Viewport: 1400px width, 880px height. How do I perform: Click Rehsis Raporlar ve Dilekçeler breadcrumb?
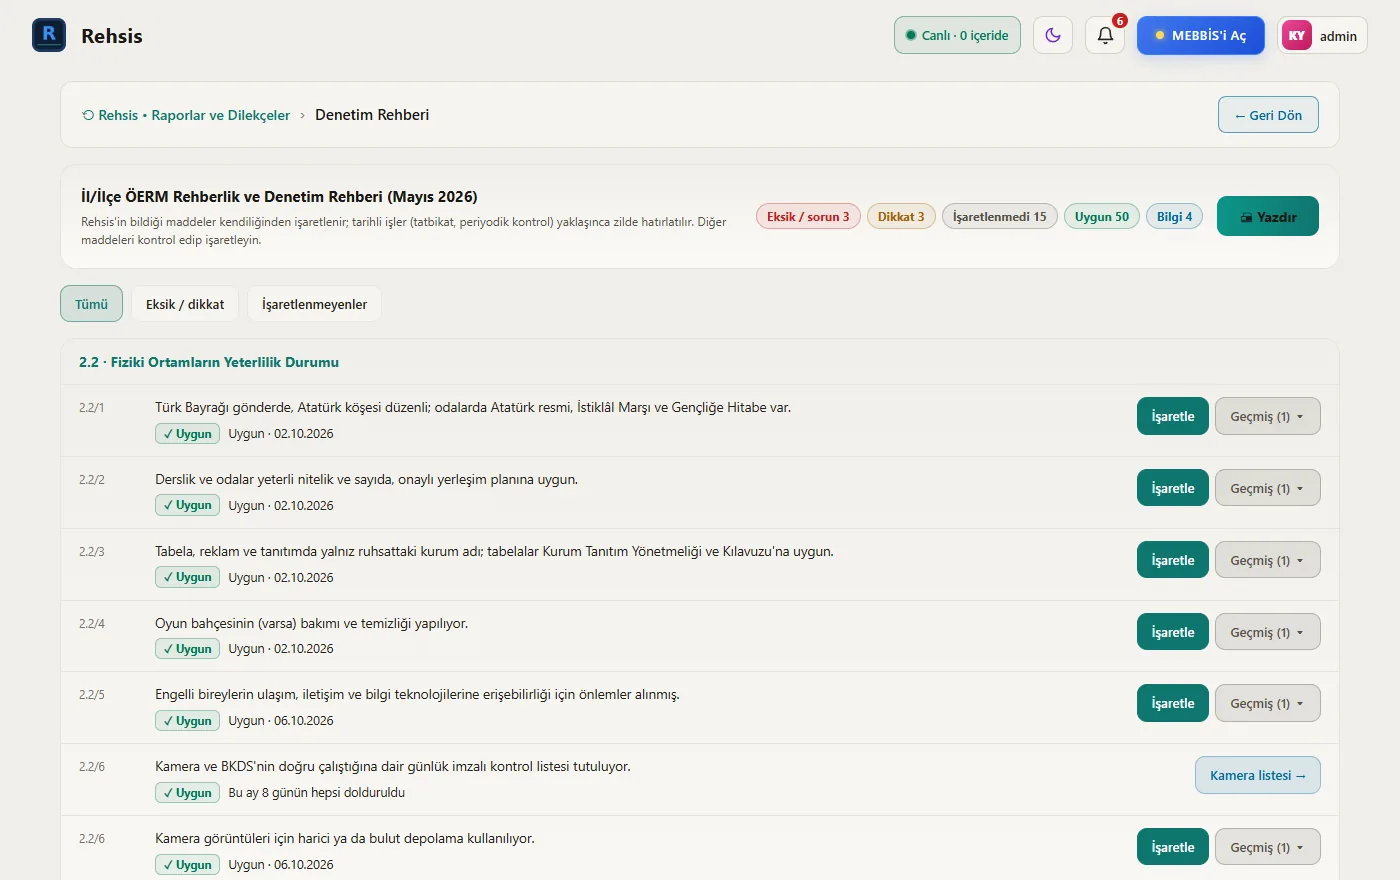pos(186,115)
